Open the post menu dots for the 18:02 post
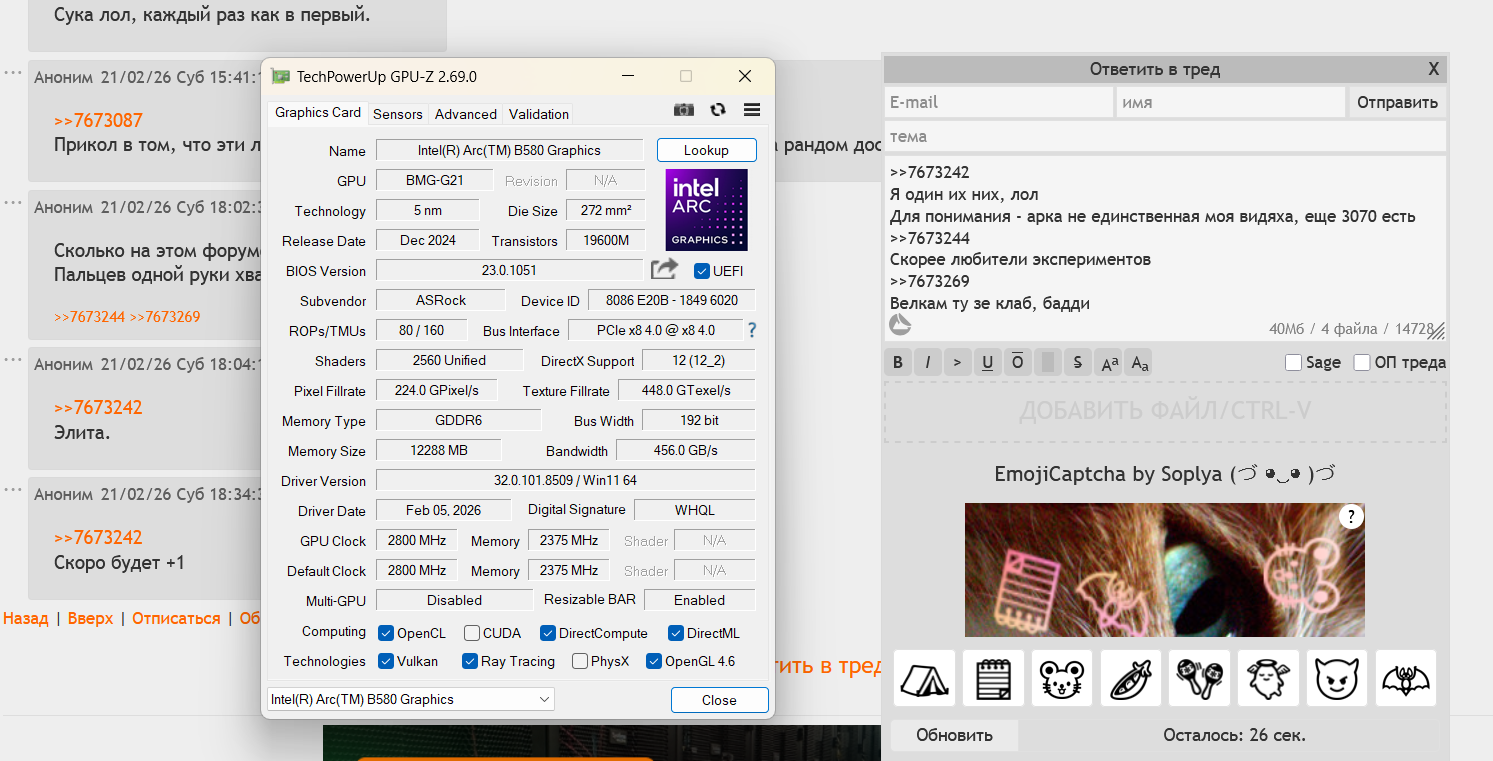The width and height of the screenshot is (1493, 761). [x=12, y=203]
